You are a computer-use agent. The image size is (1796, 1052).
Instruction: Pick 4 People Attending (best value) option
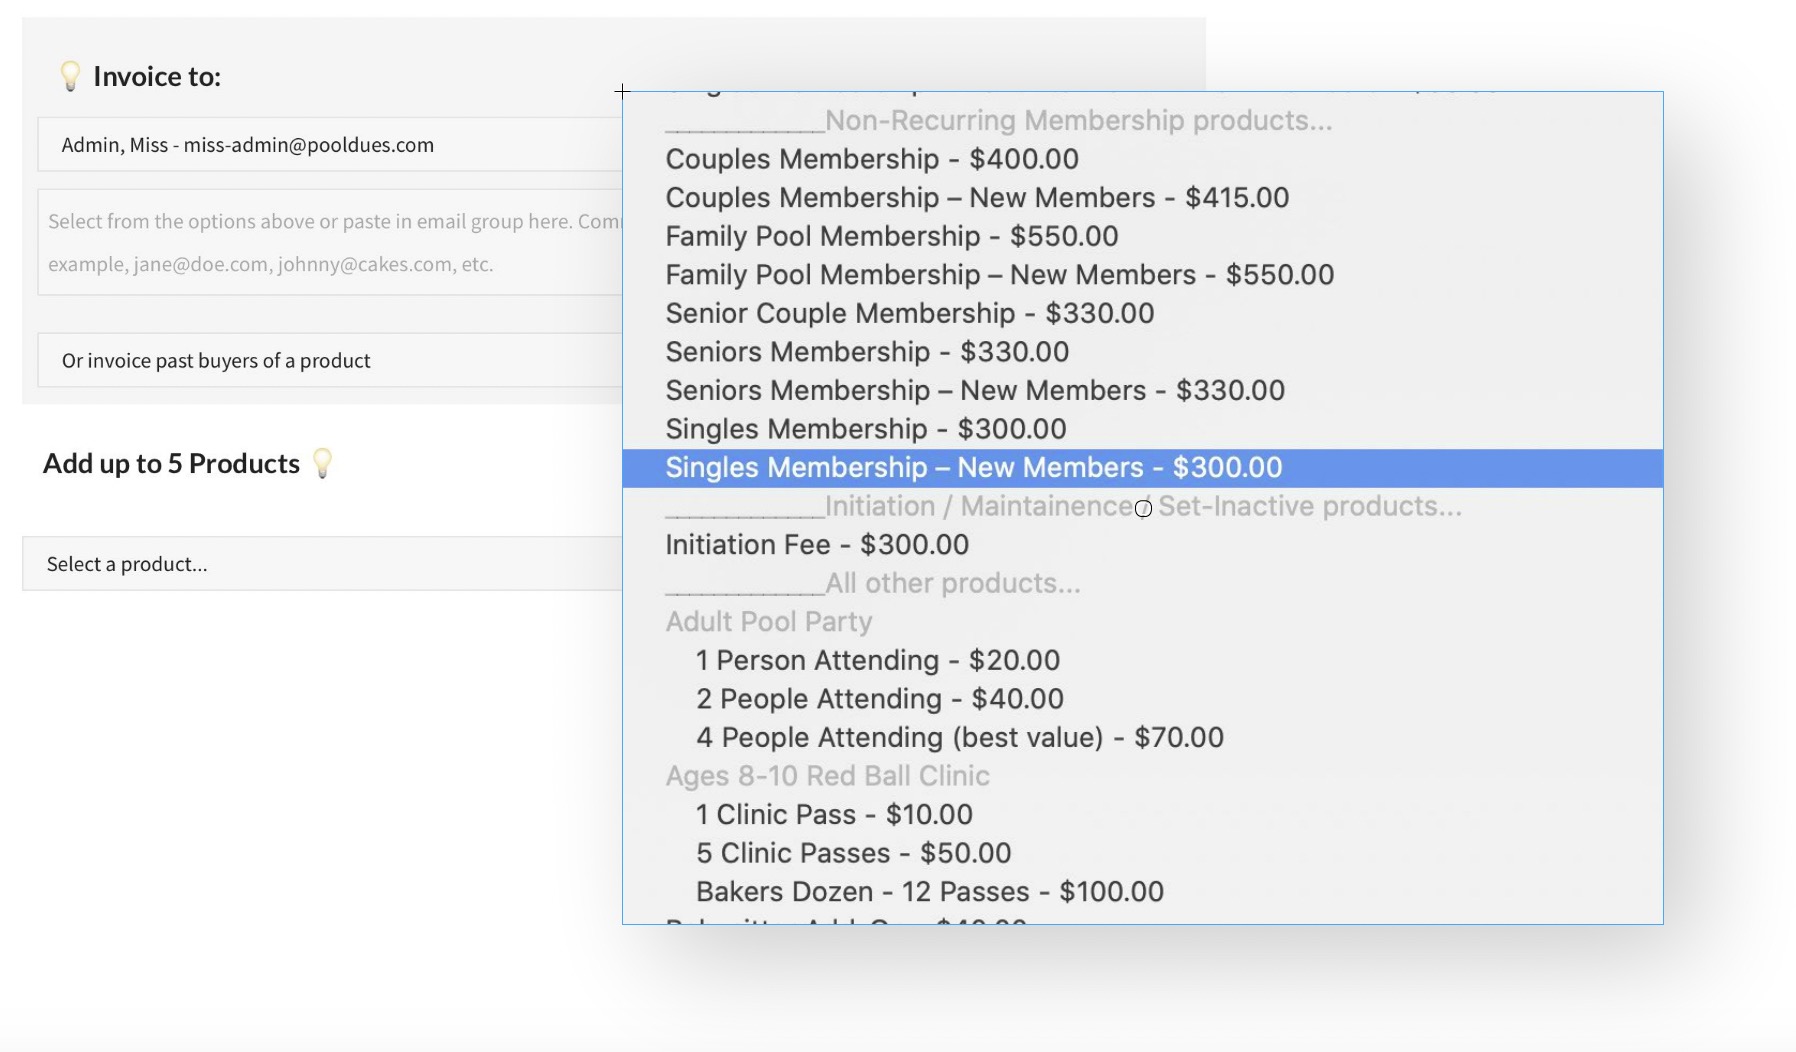[x=959, y=738]
